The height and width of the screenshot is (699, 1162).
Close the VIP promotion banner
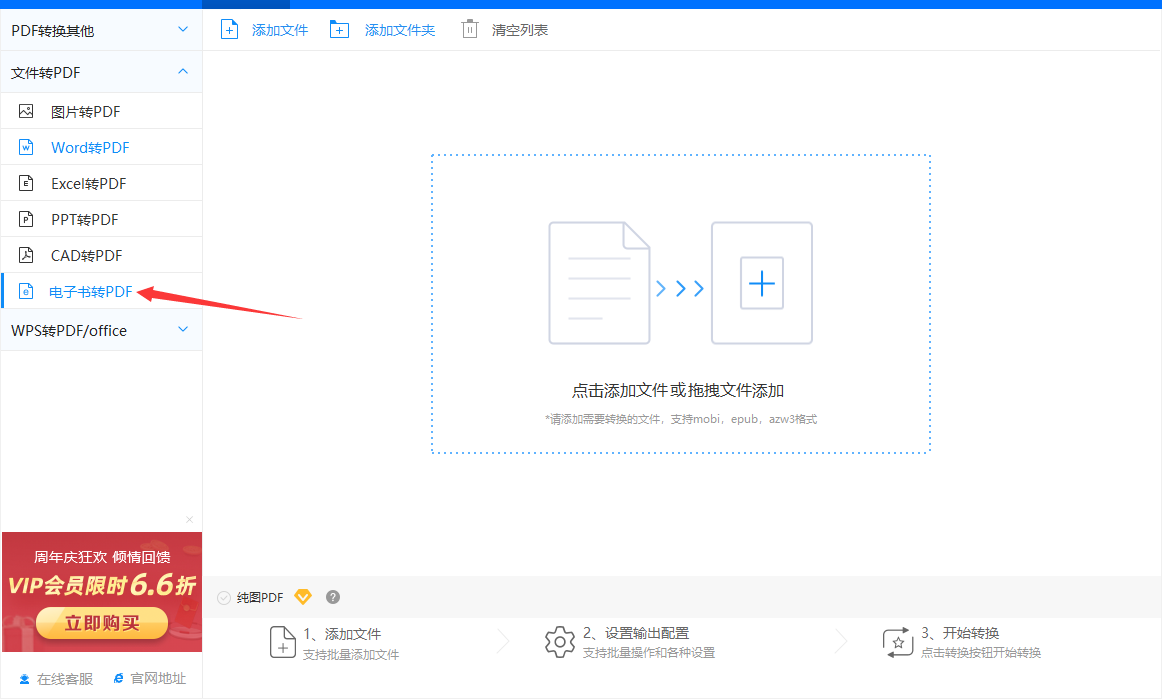[190, 520]
